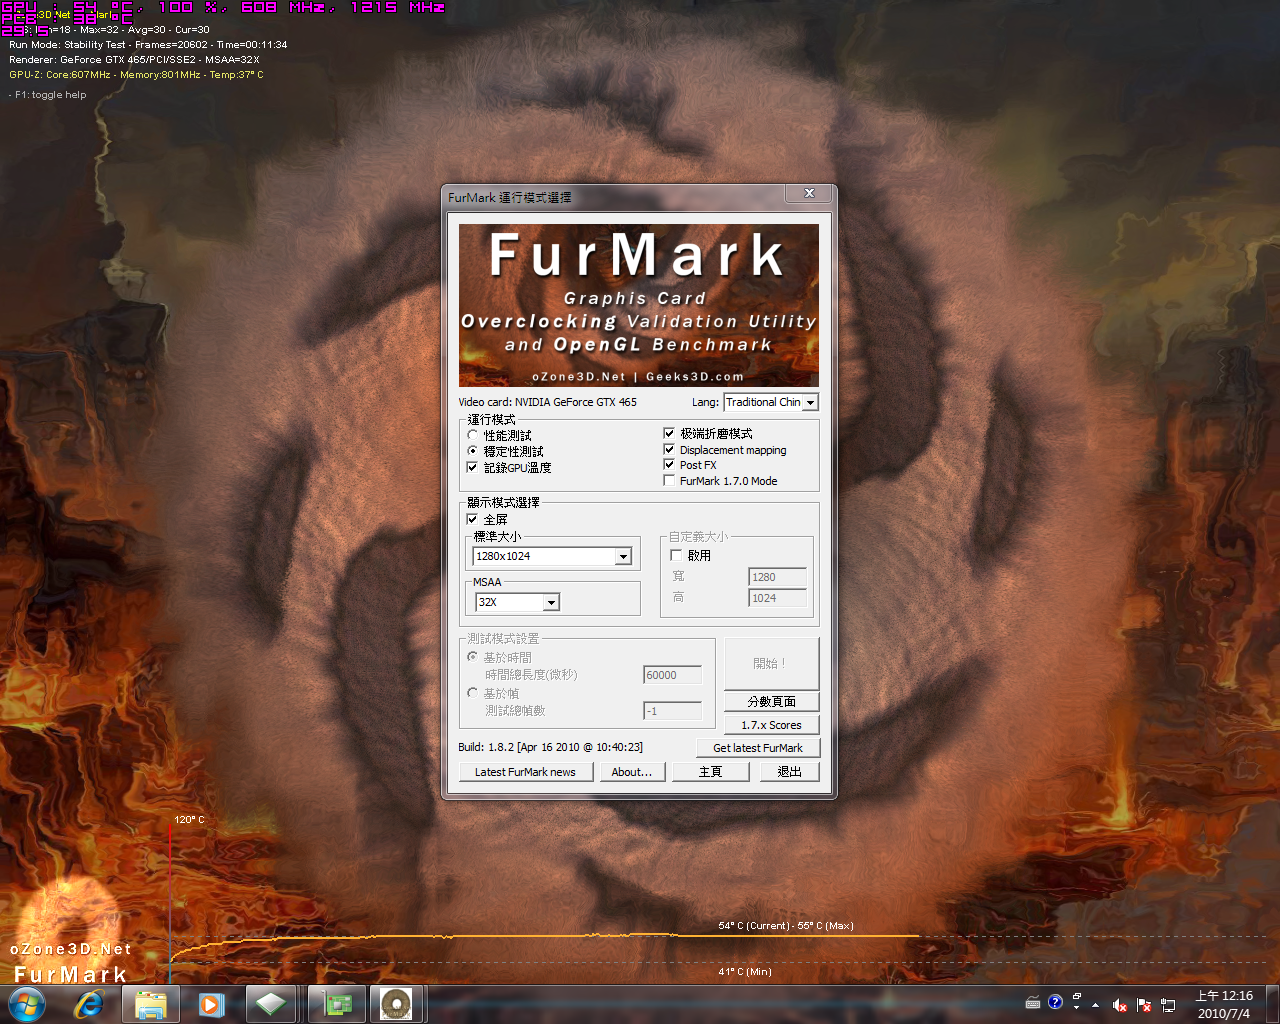Open the Lang Traditional Chinese dropdown
This screenshot has height=1024, width=1280.
click(x=771, y=402)
